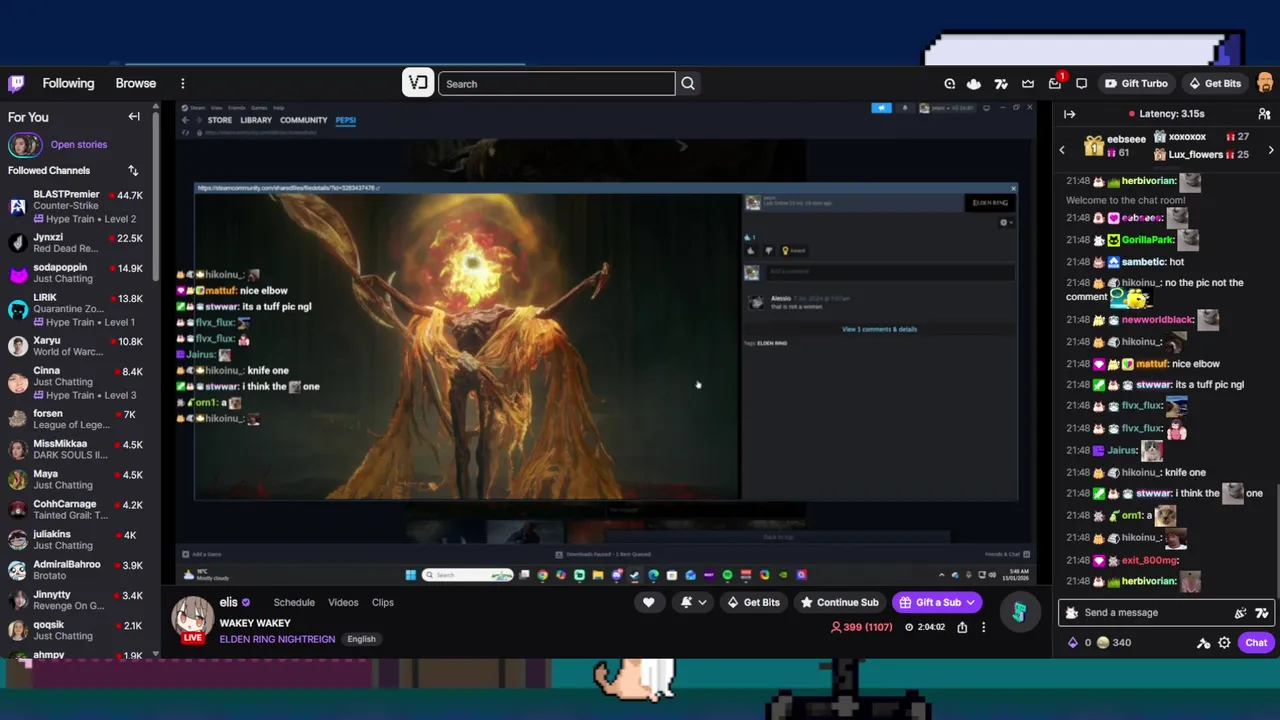Follow heart button under the stream
This screenshot has height=720, width=1280.
click(648, 602)
